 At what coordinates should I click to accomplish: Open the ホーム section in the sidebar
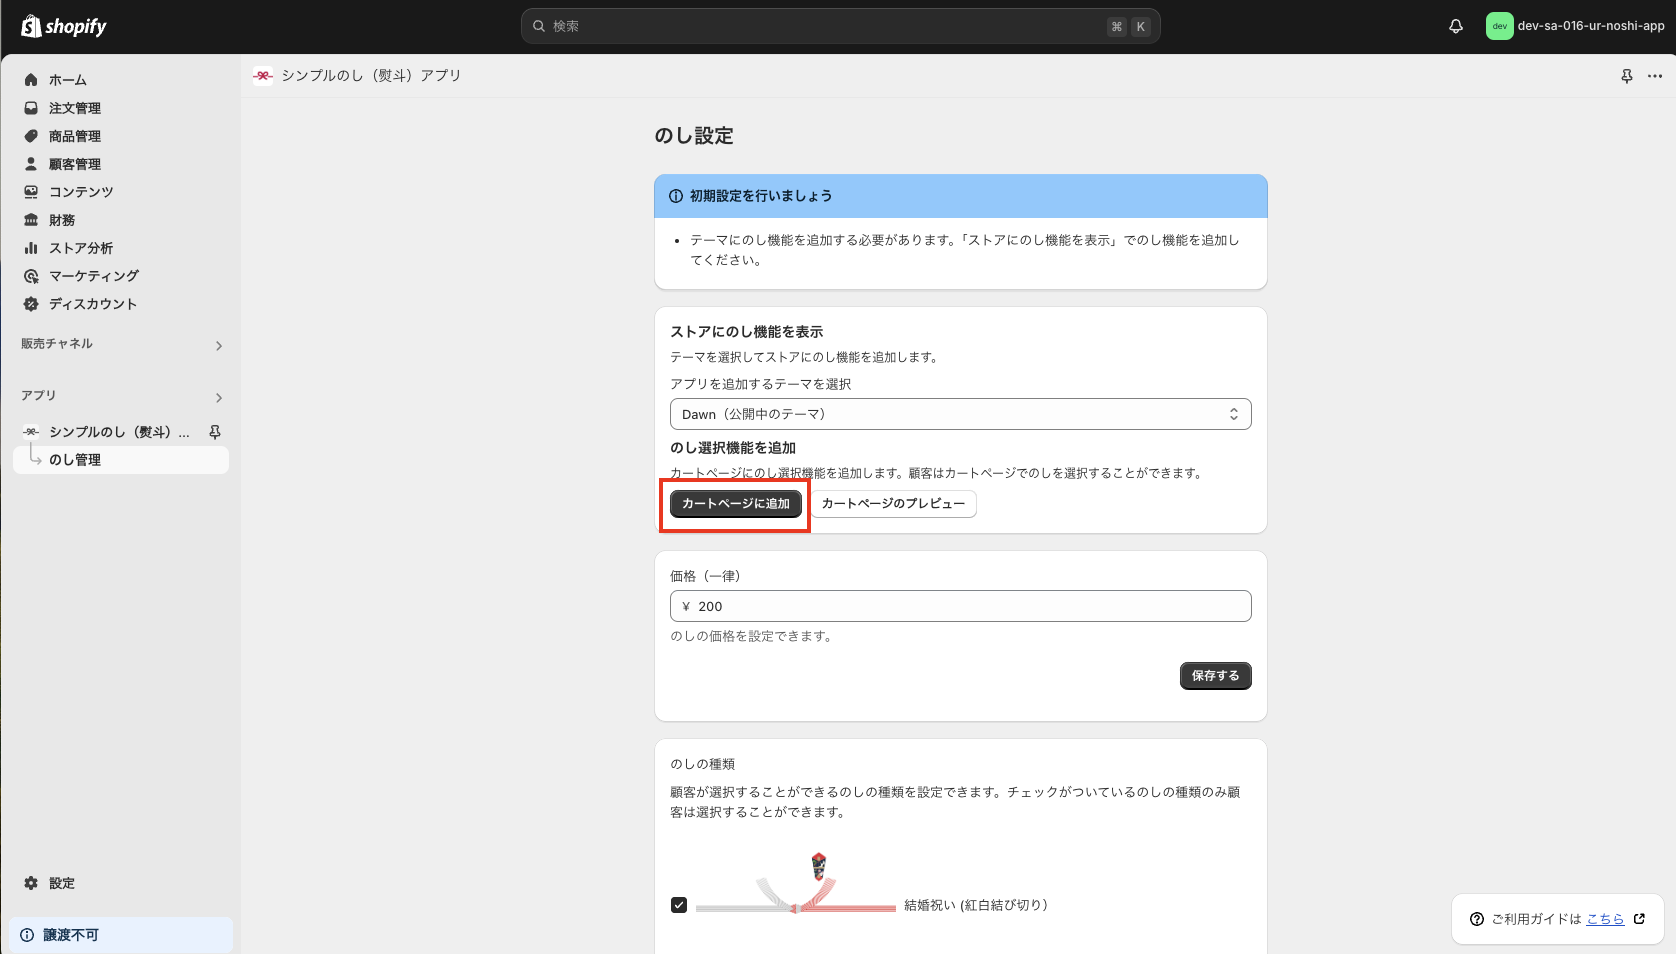pos(68,79)
